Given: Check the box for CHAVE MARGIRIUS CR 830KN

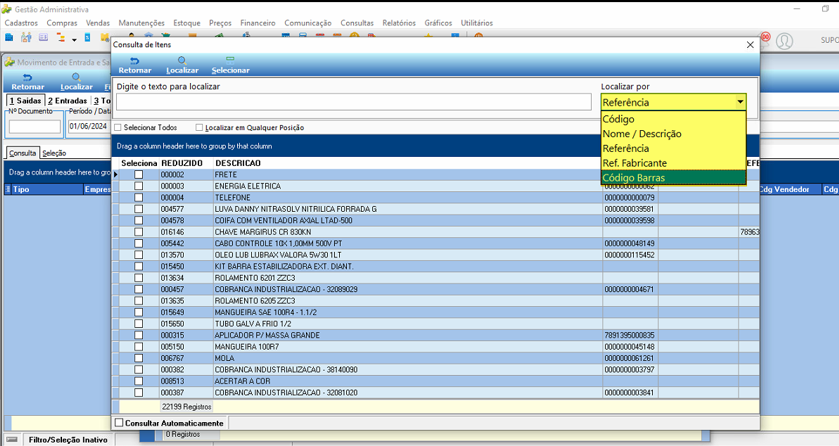Looking at the screenshot, I should [139, 232].
